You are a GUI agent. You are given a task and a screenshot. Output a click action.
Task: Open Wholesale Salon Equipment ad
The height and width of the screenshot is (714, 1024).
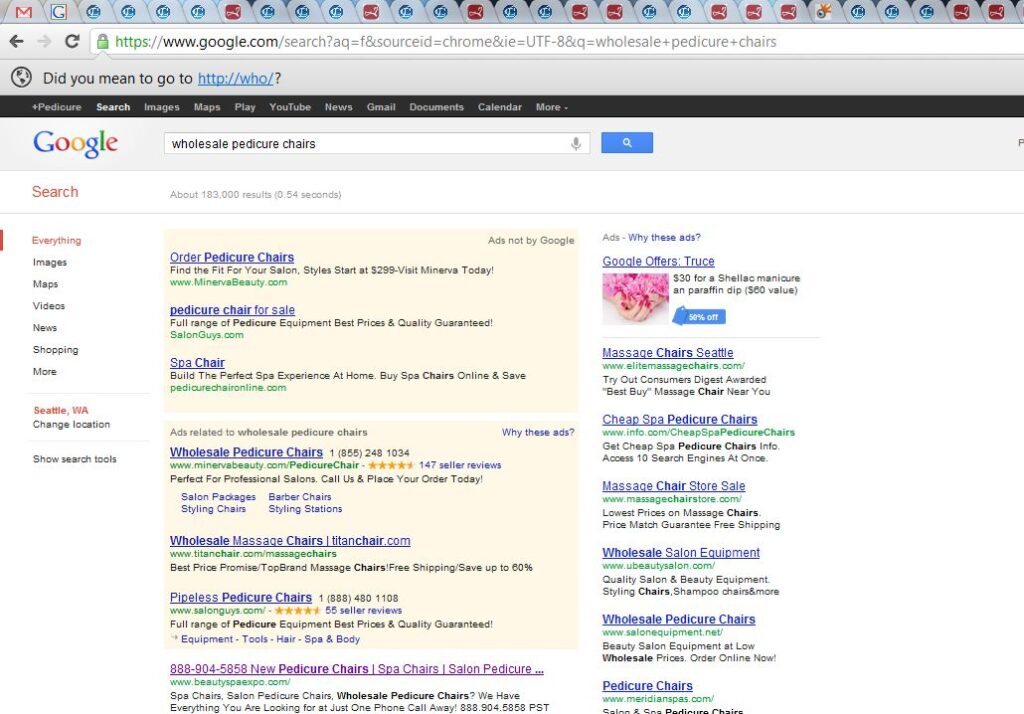pos(680,553)
